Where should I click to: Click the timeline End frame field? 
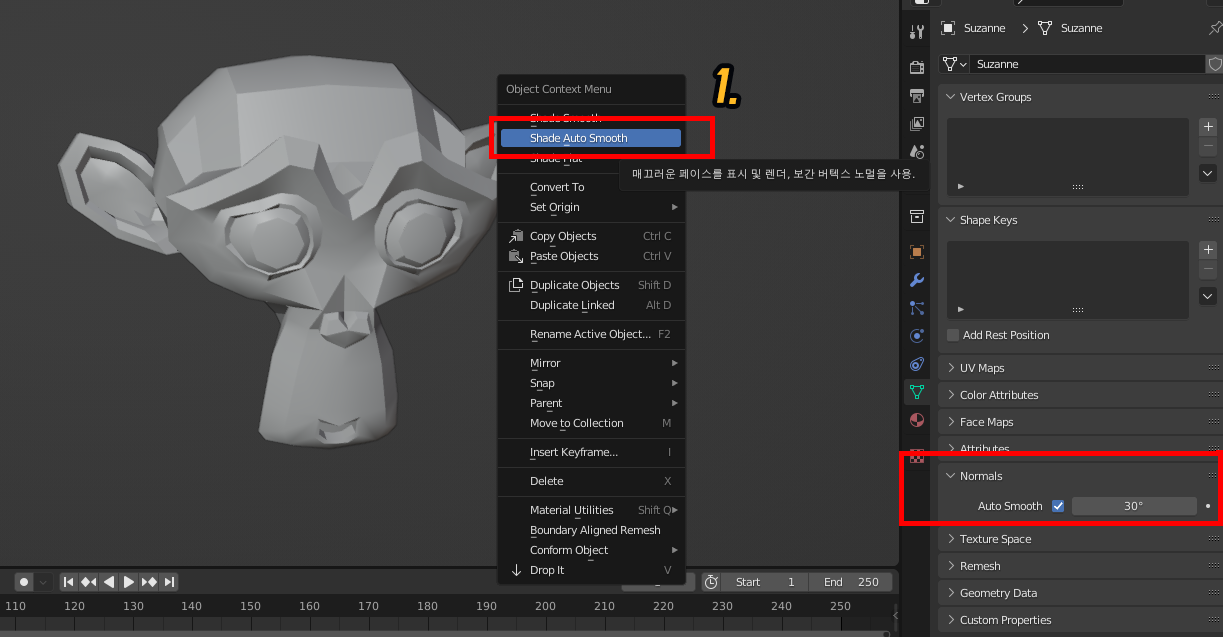[850, 582]
